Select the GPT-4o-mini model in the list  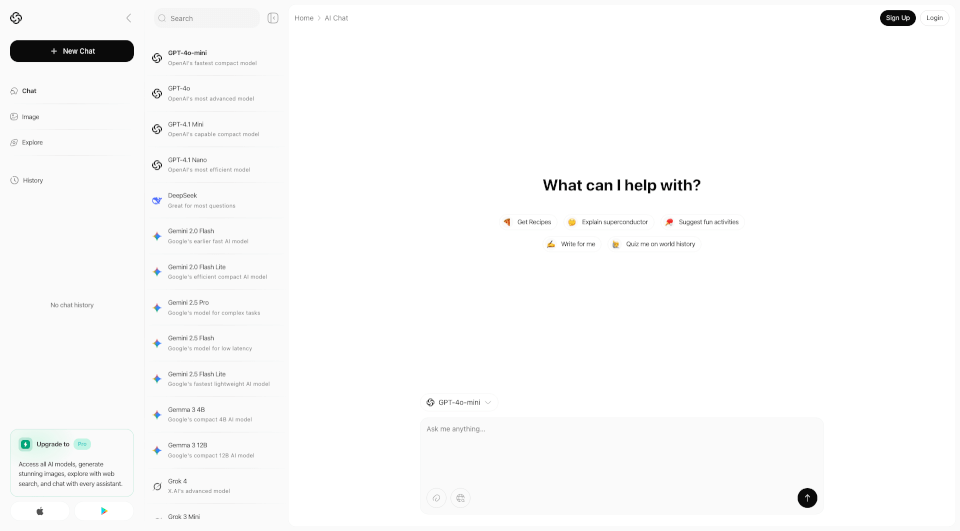tap(215, 58)
